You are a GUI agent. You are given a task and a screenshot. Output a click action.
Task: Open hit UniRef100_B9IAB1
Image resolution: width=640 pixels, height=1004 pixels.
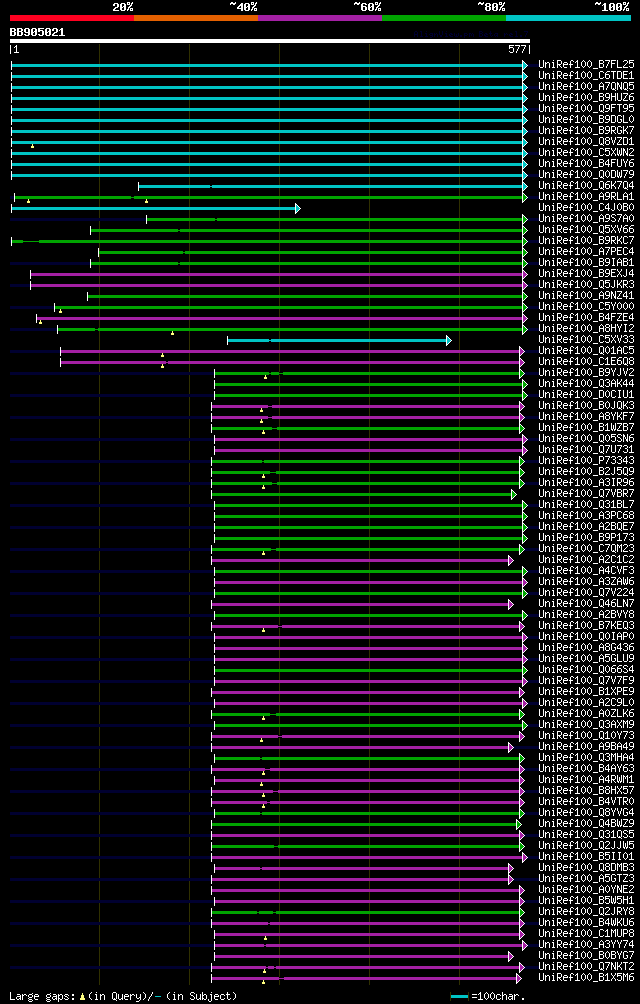tap(586, 263)
